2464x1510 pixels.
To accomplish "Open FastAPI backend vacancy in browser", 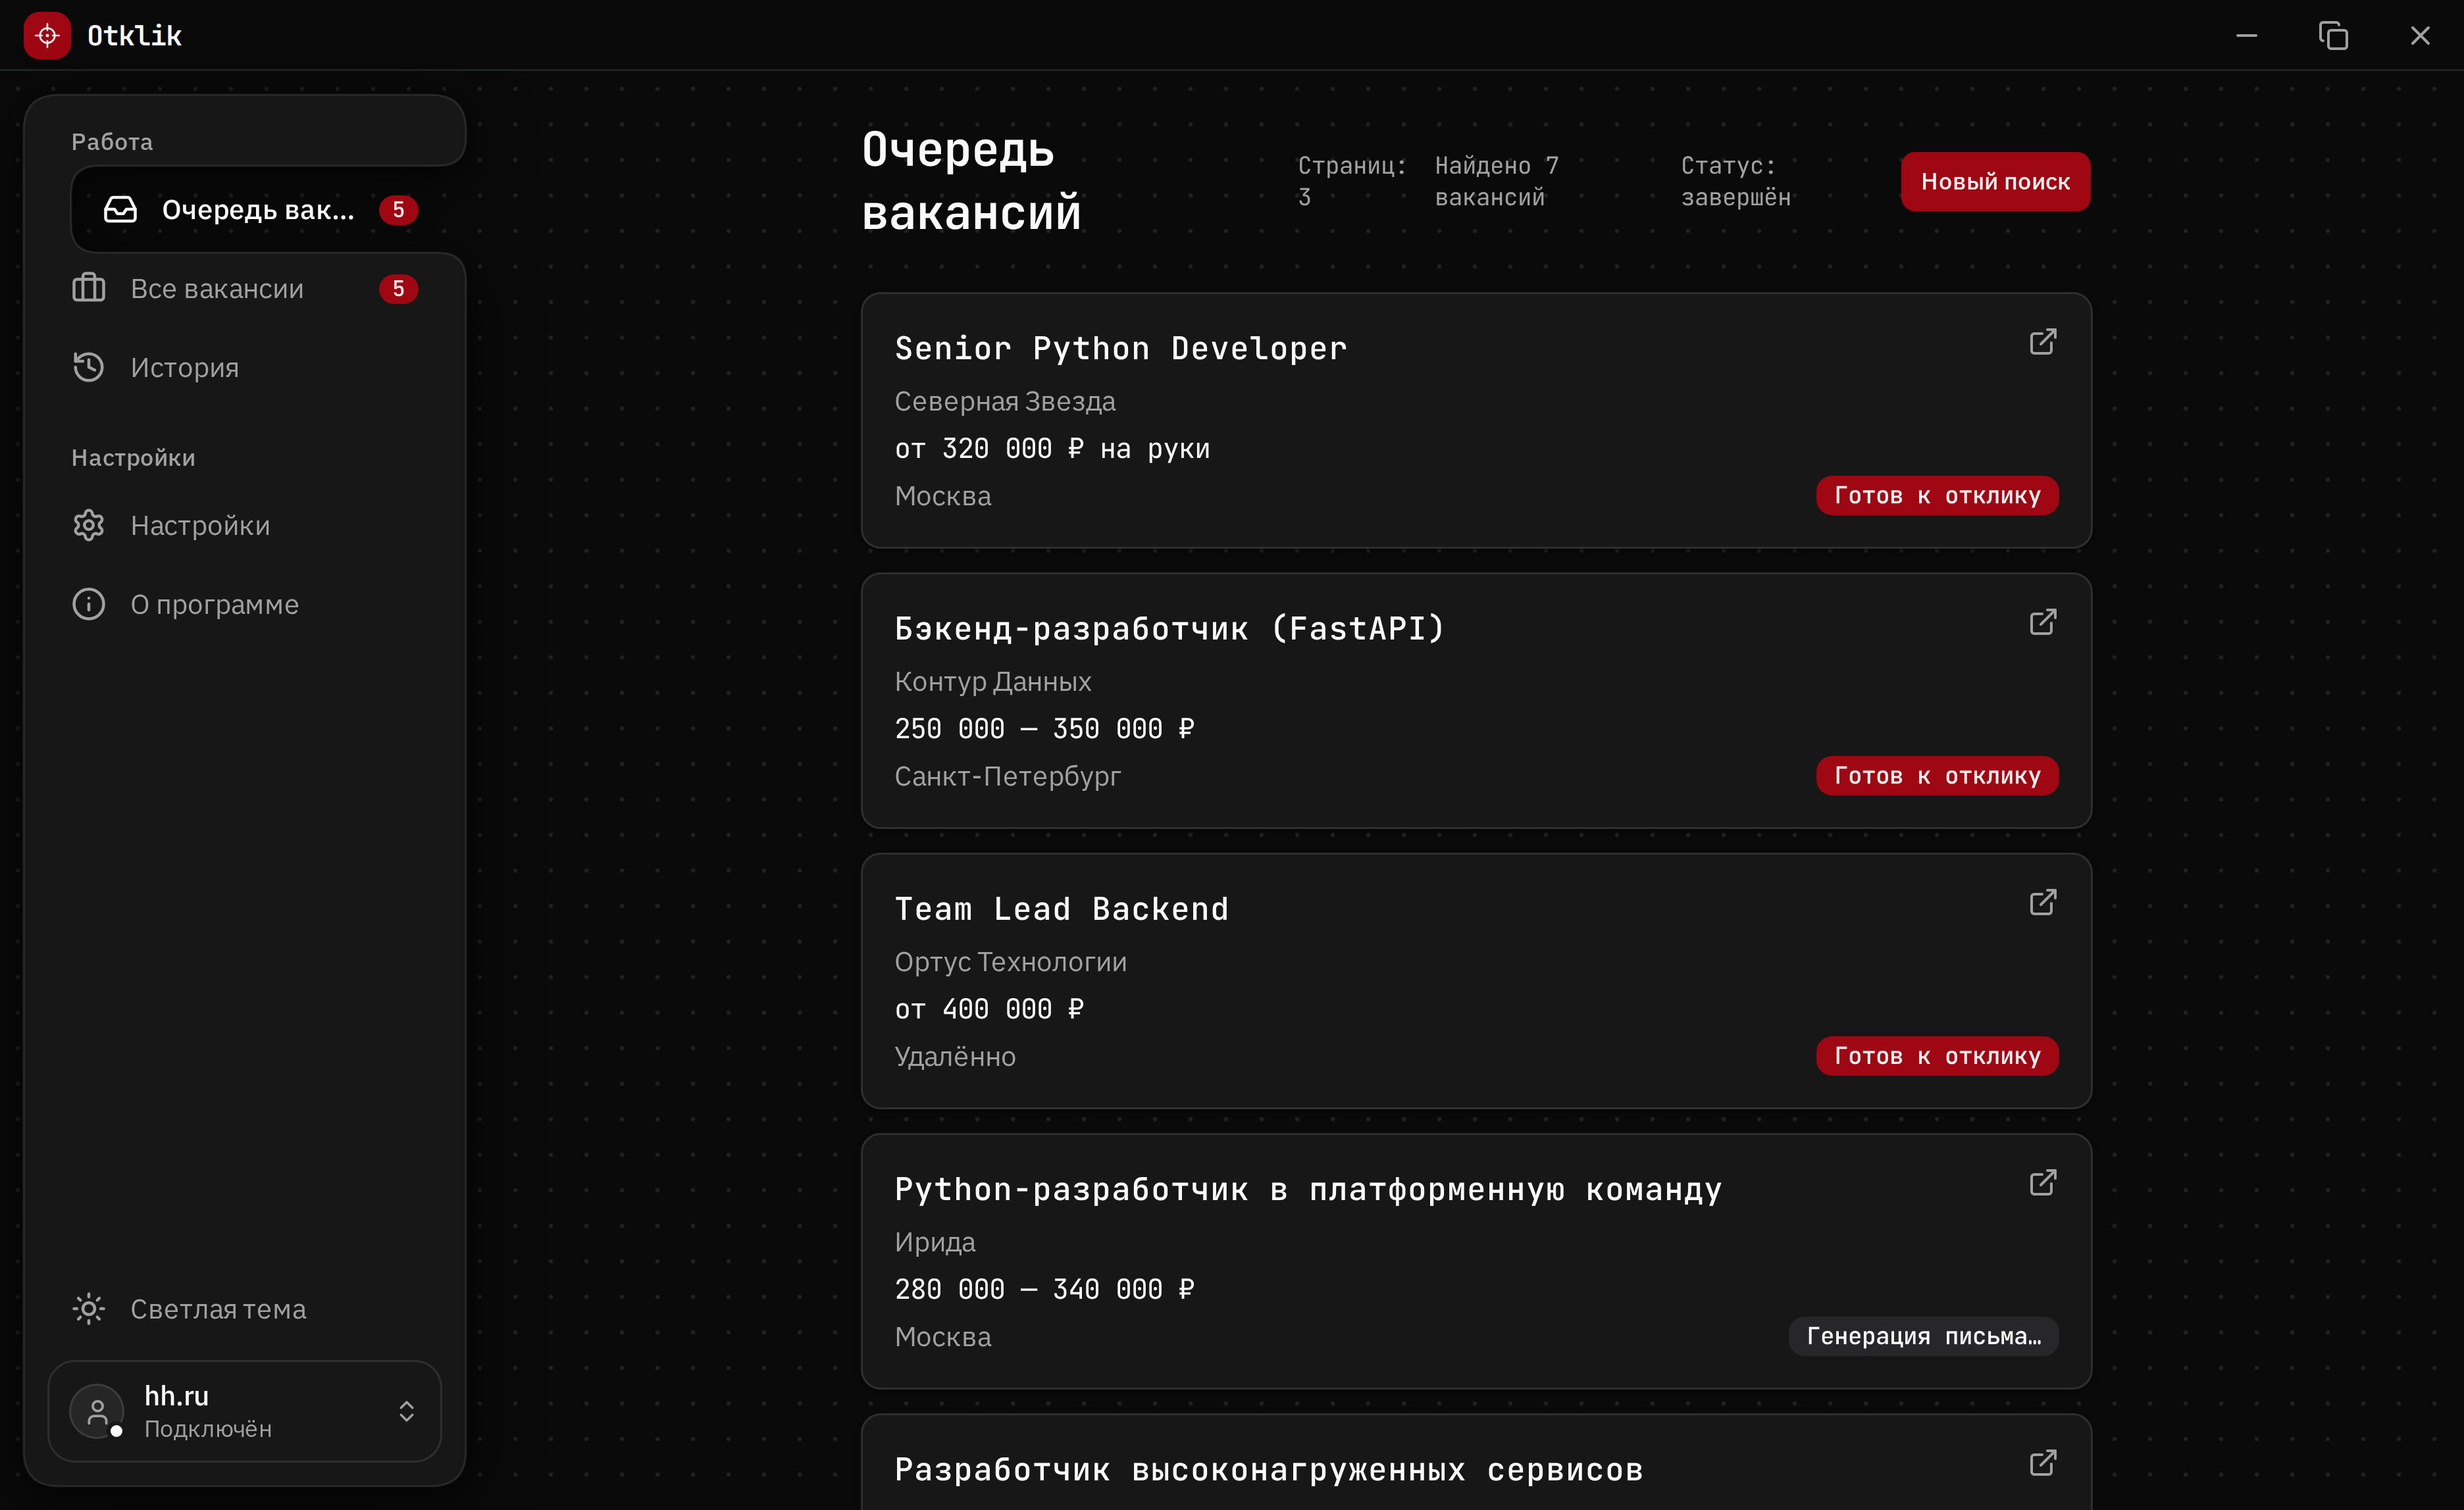I will coord(2042,622).
